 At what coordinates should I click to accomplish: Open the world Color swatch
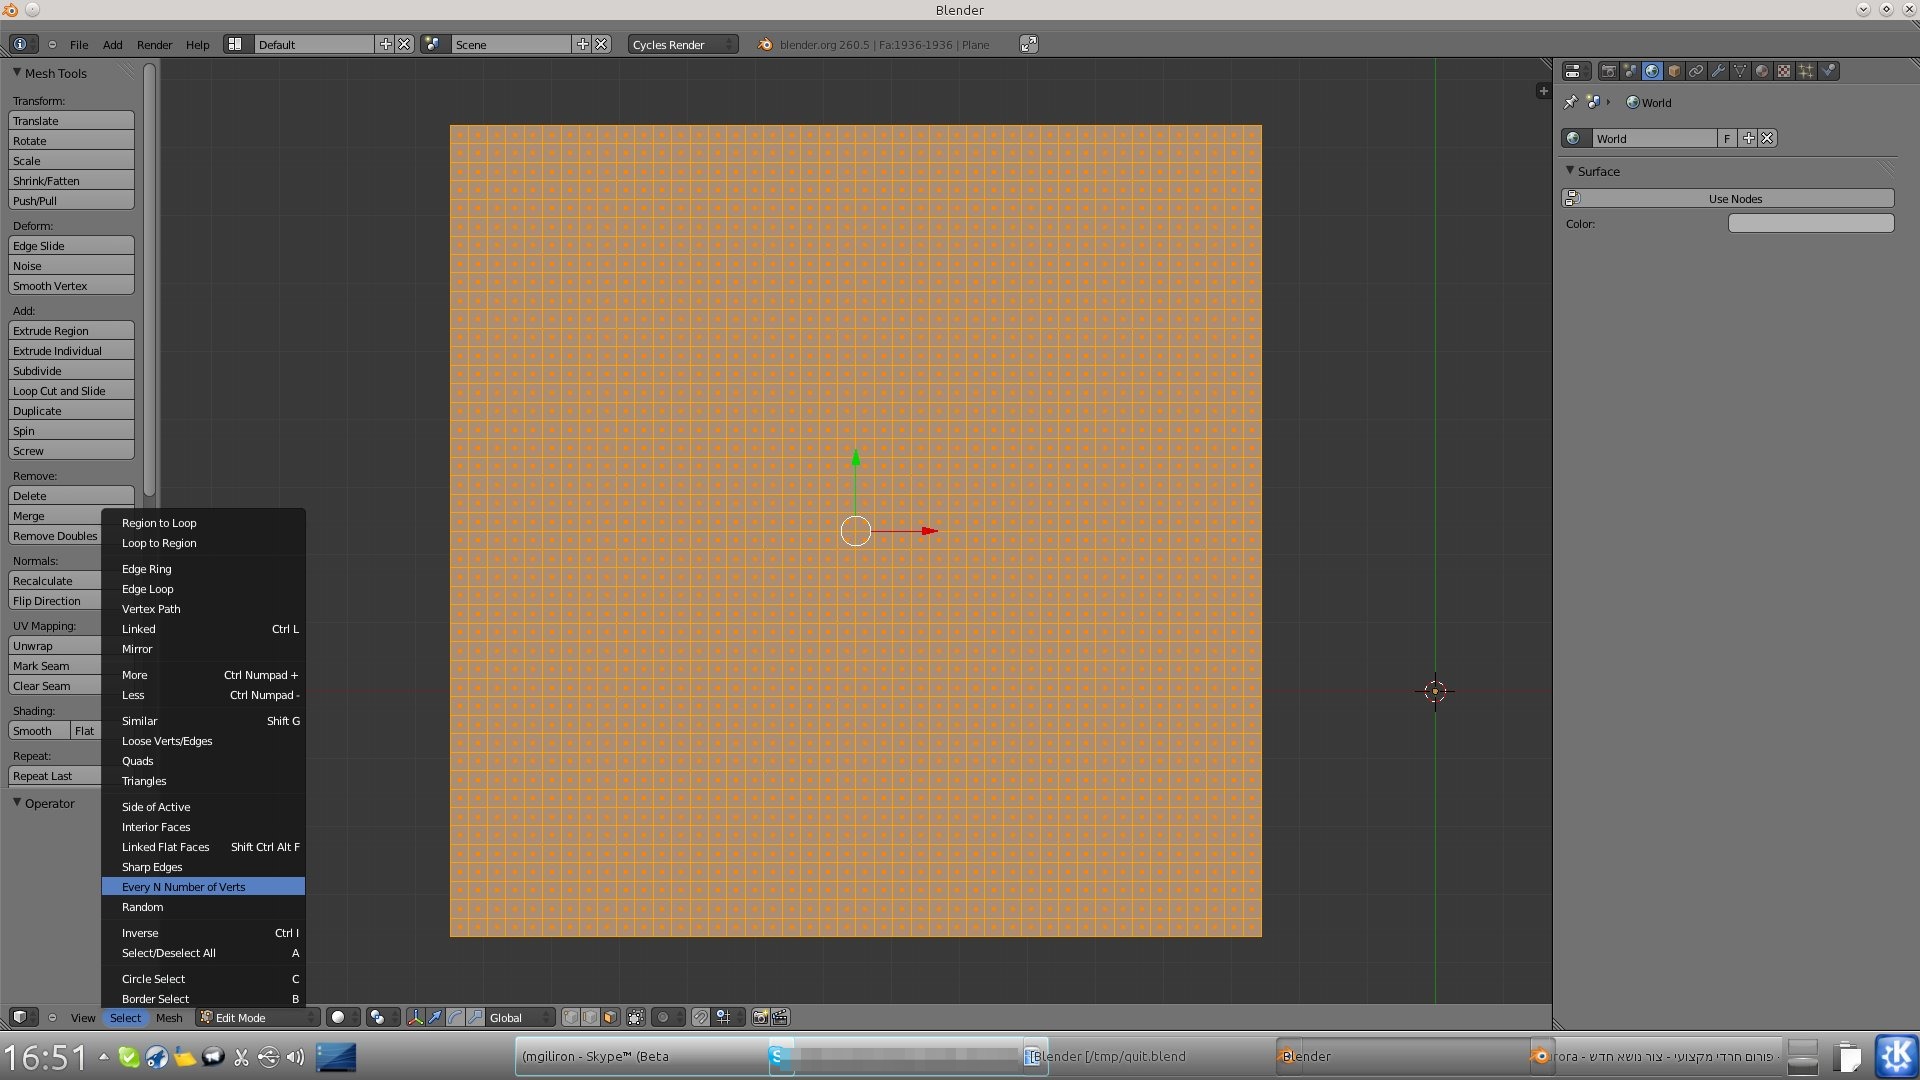coord(1810,223)
